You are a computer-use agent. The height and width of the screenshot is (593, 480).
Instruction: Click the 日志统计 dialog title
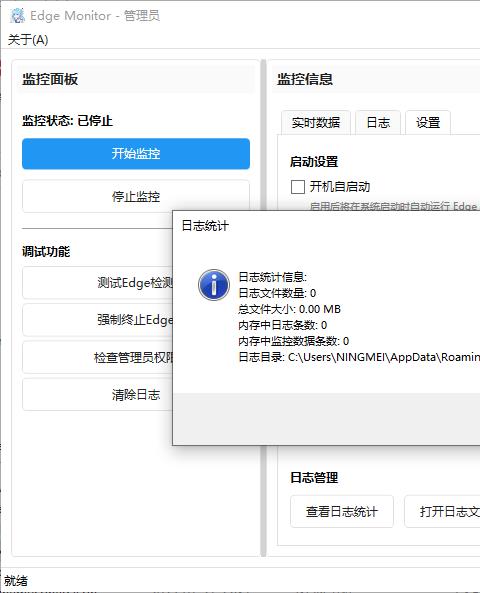coord(205,226)
